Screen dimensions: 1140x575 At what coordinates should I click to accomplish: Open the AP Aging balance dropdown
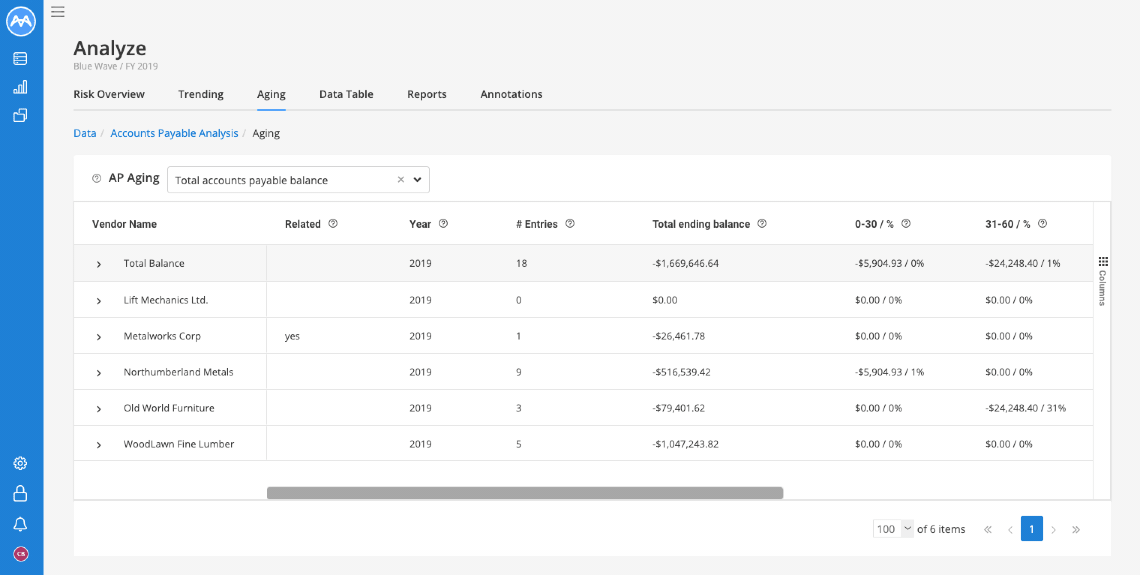[x=298, y=180]
